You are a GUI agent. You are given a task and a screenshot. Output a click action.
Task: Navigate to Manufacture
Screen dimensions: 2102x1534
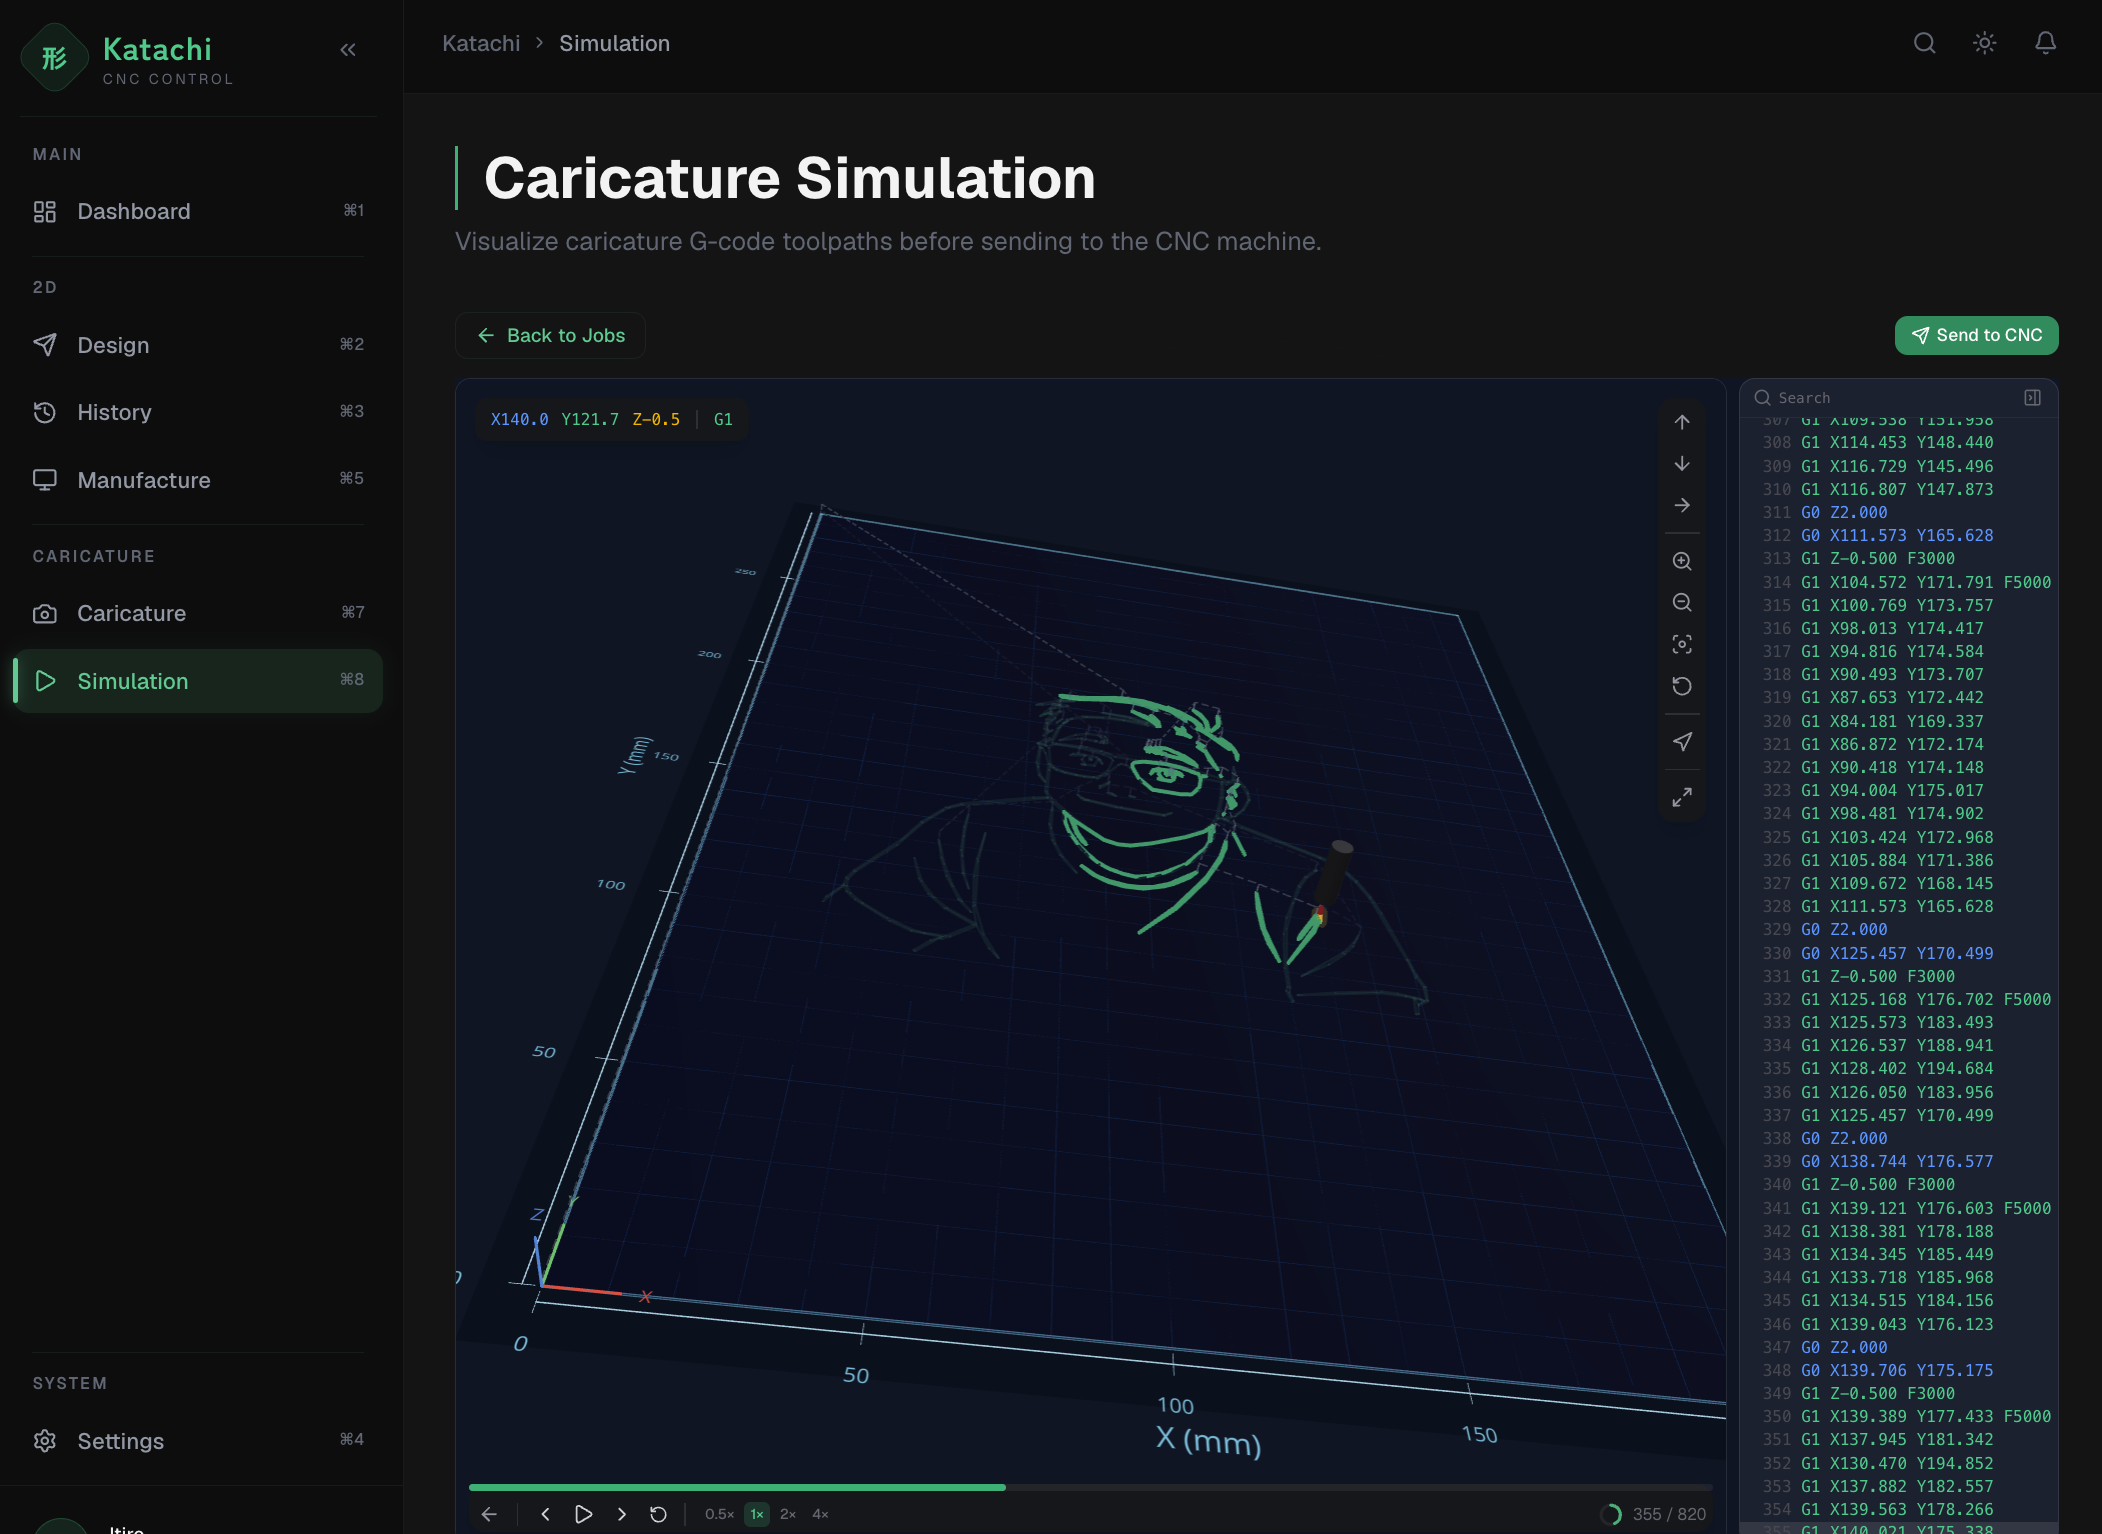(198, 480)
